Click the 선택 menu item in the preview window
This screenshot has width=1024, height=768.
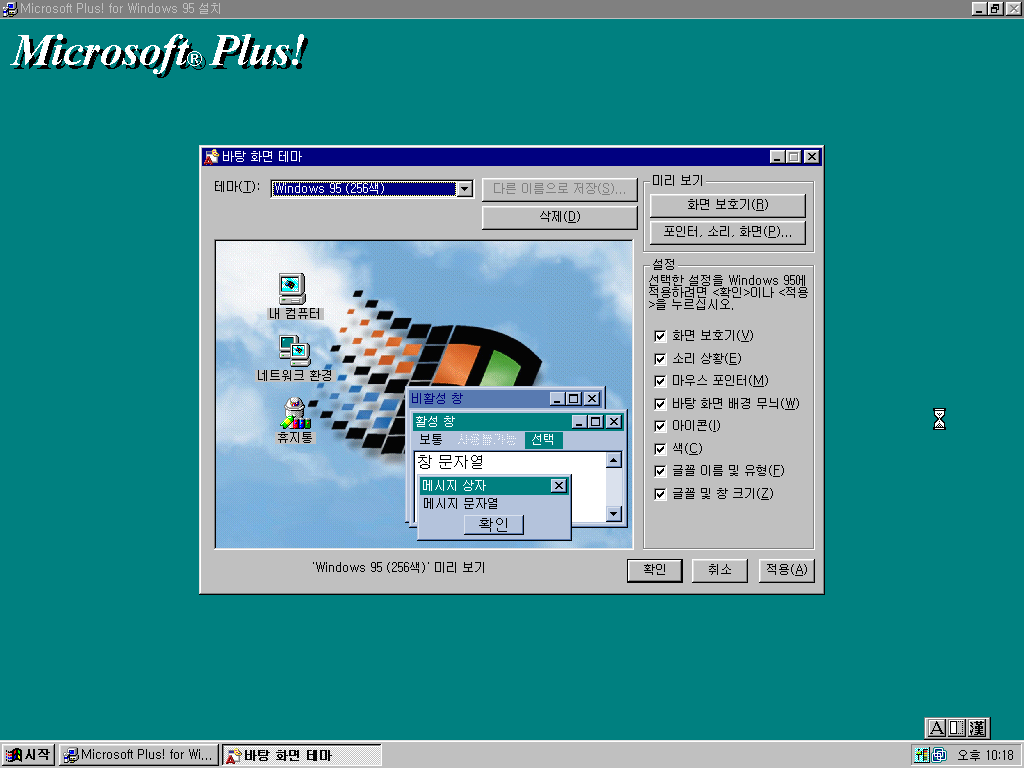tap(543, 440)
